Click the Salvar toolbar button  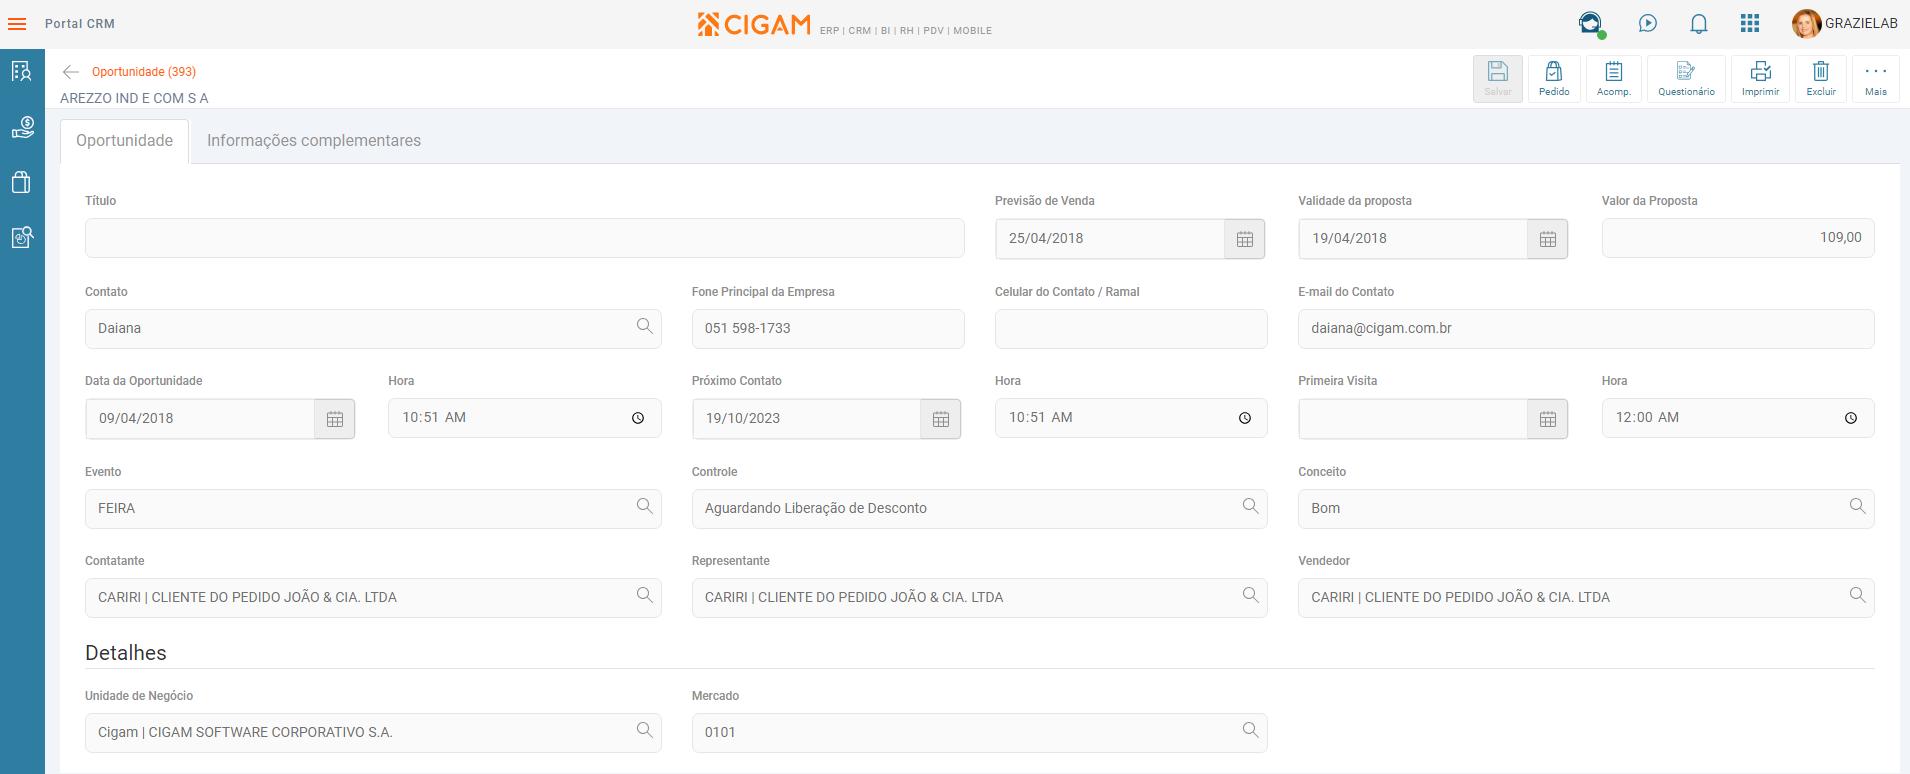click(1498, 78)
